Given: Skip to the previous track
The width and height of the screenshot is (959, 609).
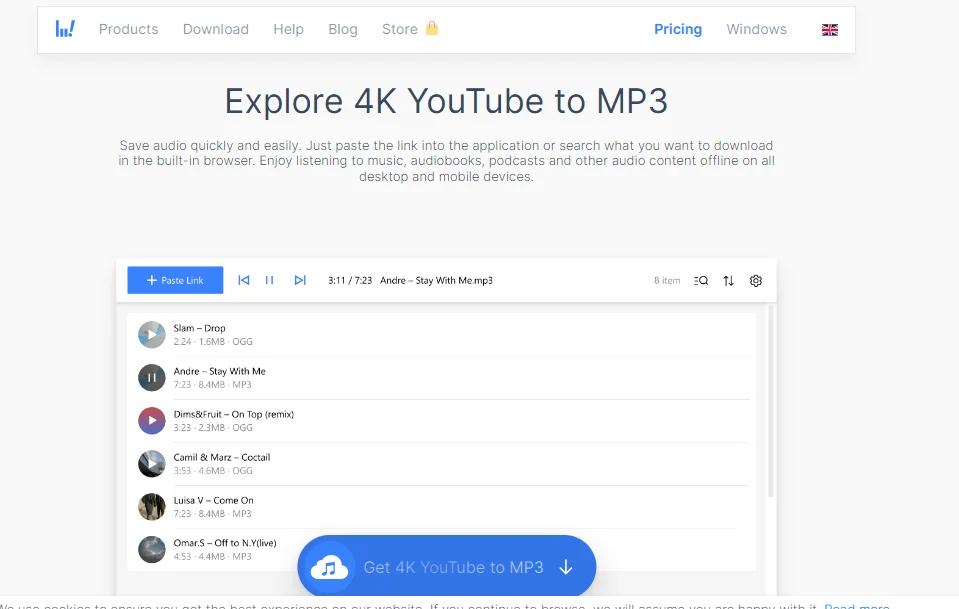Looking at the screenshot, I should [x=243, y=280].
